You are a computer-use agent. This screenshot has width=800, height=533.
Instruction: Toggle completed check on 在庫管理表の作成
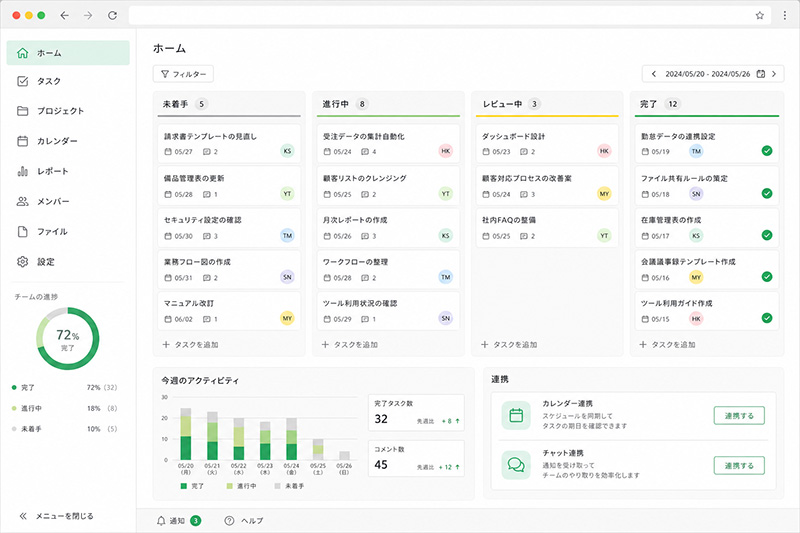click(x=767, y=235)
